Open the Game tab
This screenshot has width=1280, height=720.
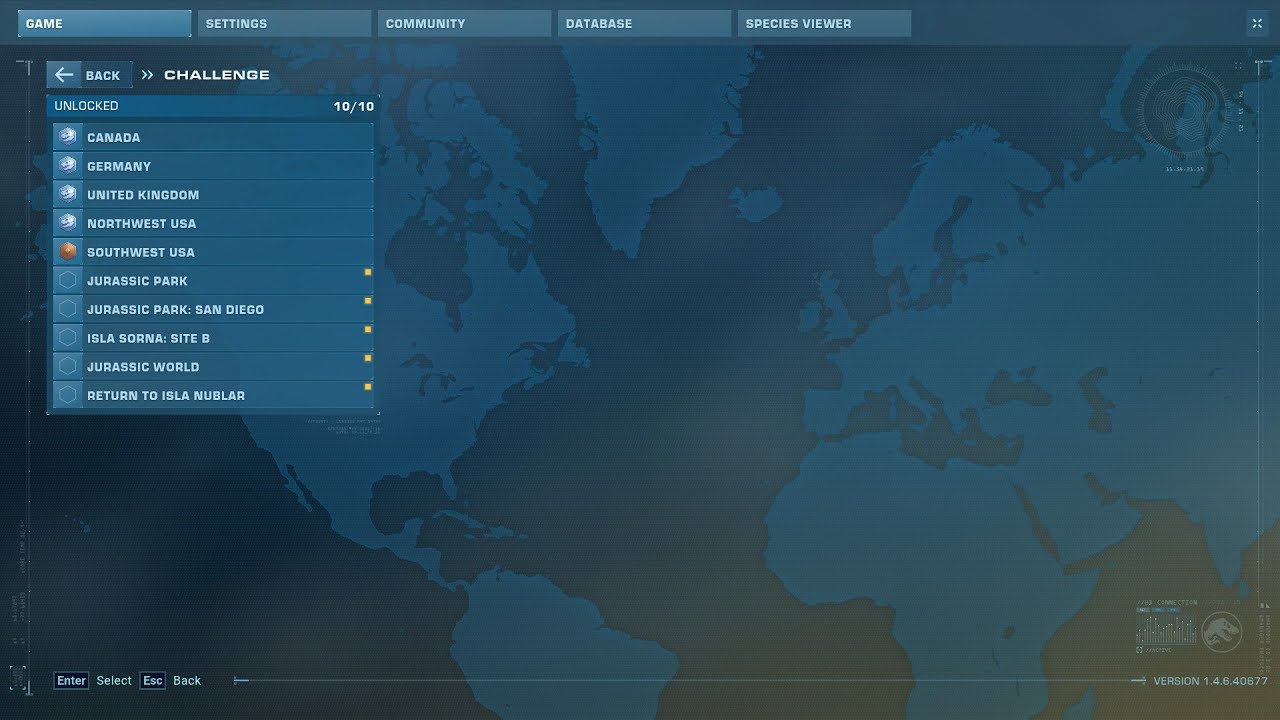pyautogui.click(x=104, y=24)
